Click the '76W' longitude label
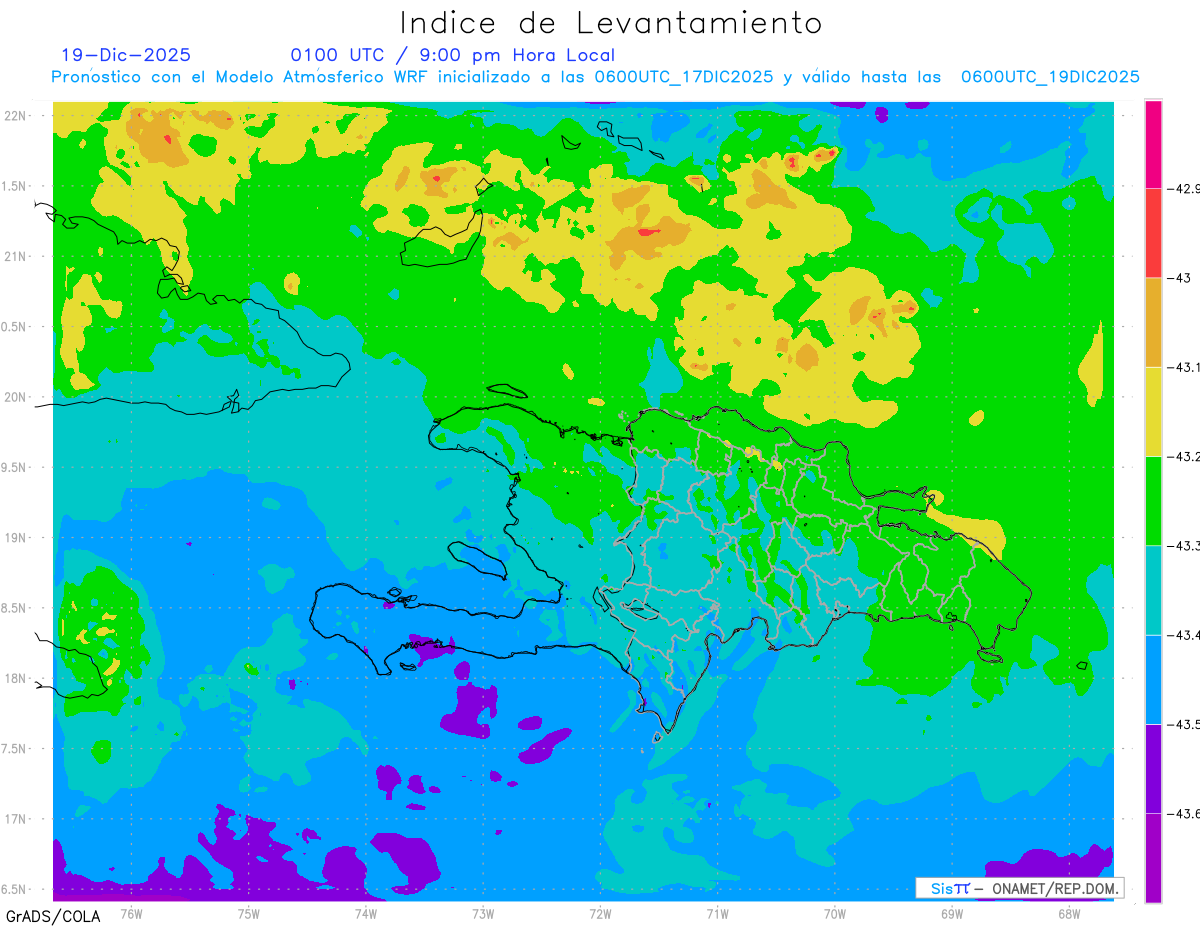This screenshot has height=927, width=1200. tap(131, 913)
